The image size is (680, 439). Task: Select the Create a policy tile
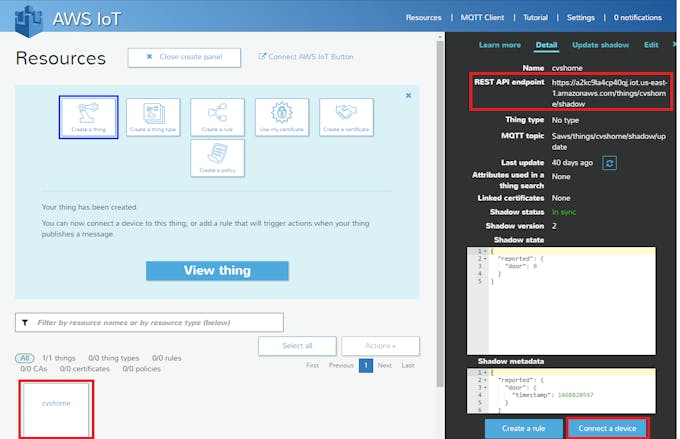pyautogui.click(x=217, y=158)
